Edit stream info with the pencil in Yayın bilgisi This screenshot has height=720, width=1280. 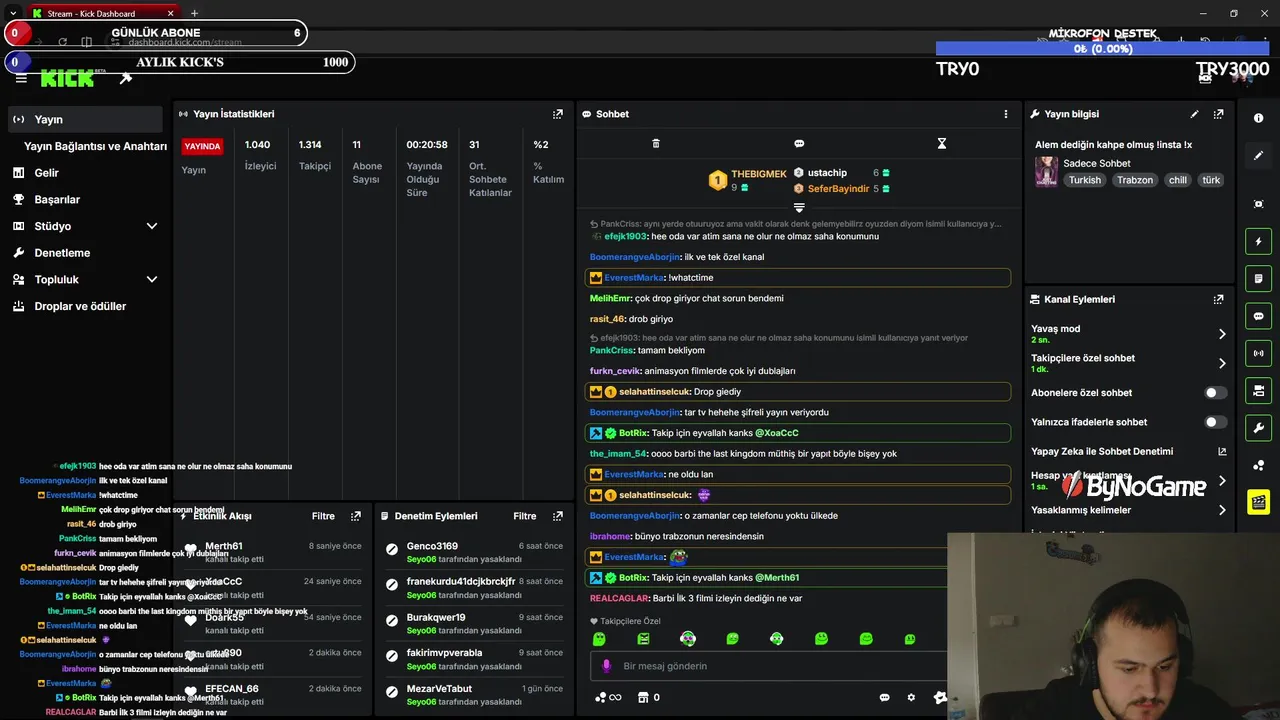click(1194, 114)
